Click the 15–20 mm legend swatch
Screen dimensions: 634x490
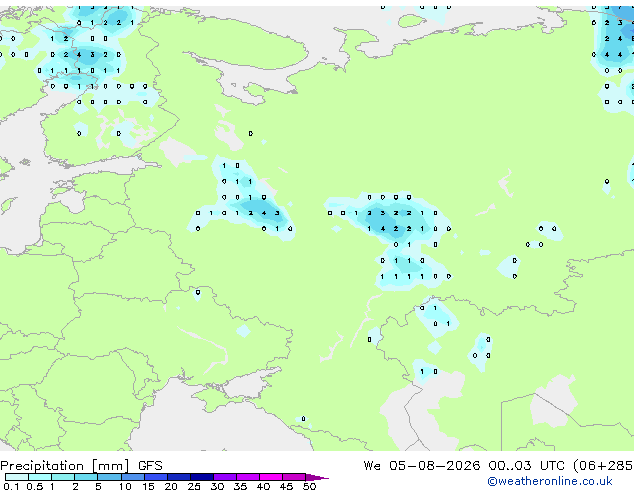click(156, 477)
